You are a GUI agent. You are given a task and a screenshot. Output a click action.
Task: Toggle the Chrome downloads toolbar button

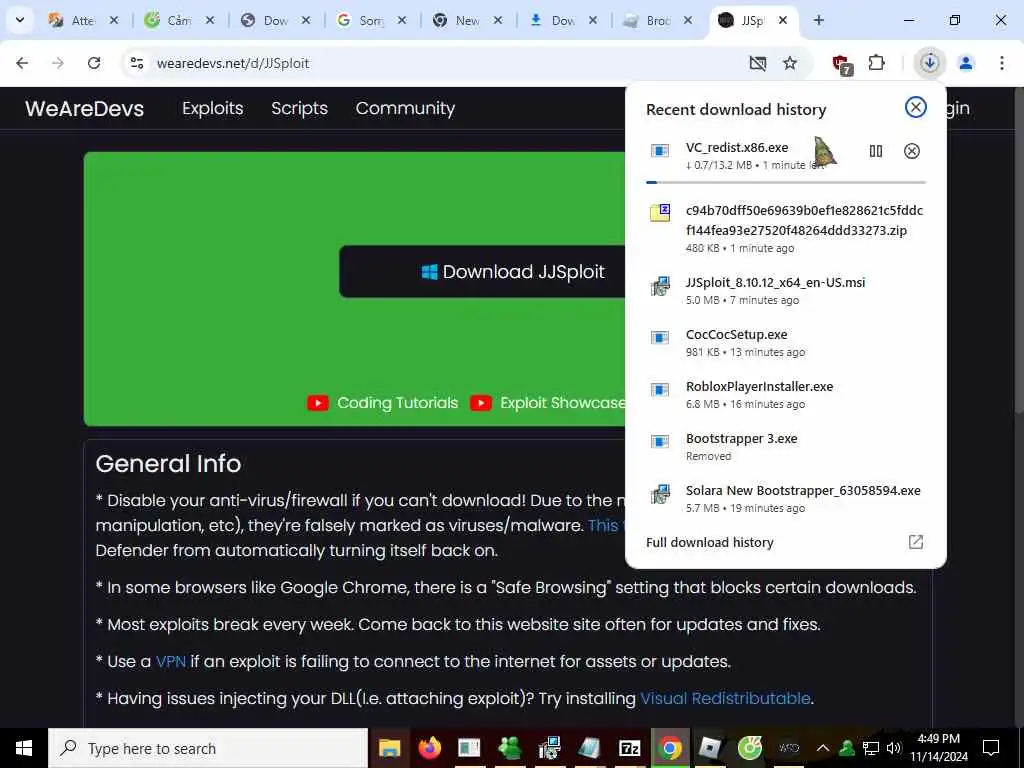pyautogui.click(x=929, y=63)
